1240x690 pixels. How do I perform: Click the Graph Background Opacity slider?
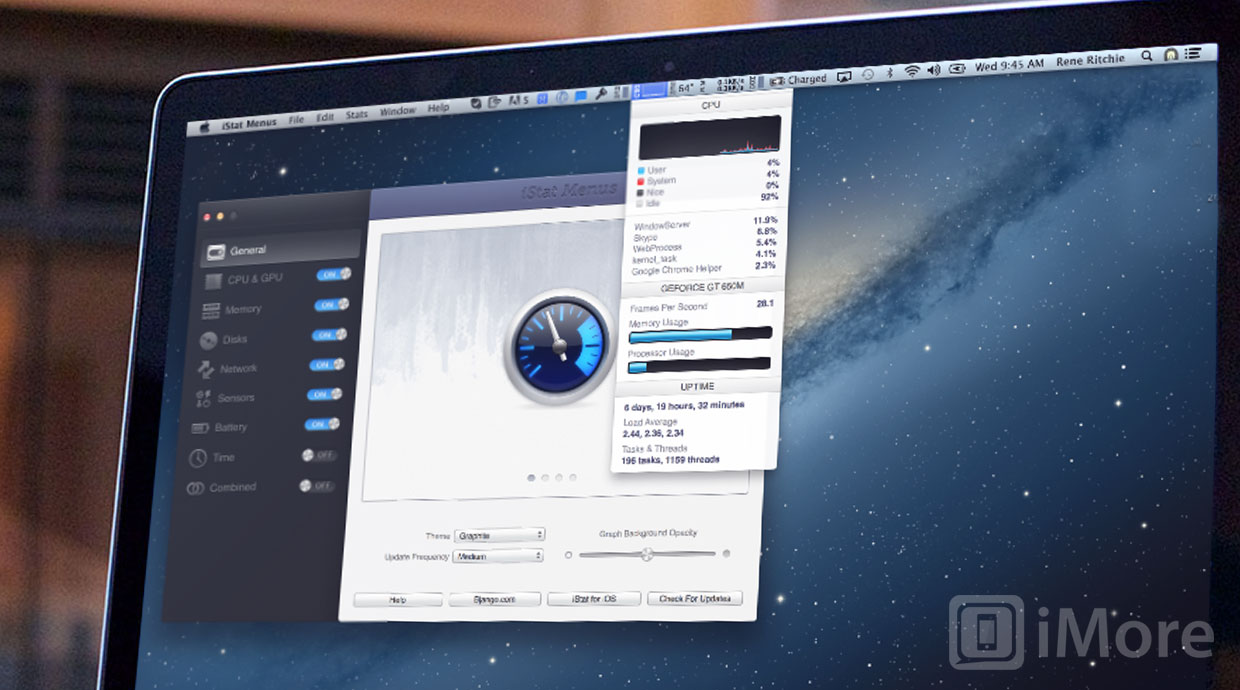(x=647, y=554)
